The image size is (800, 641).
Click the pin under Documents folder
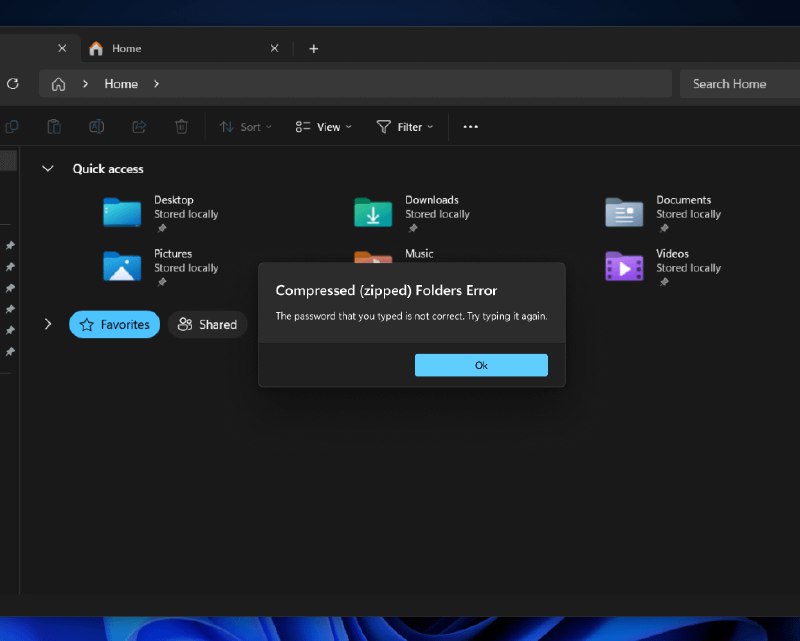(664, 228)
